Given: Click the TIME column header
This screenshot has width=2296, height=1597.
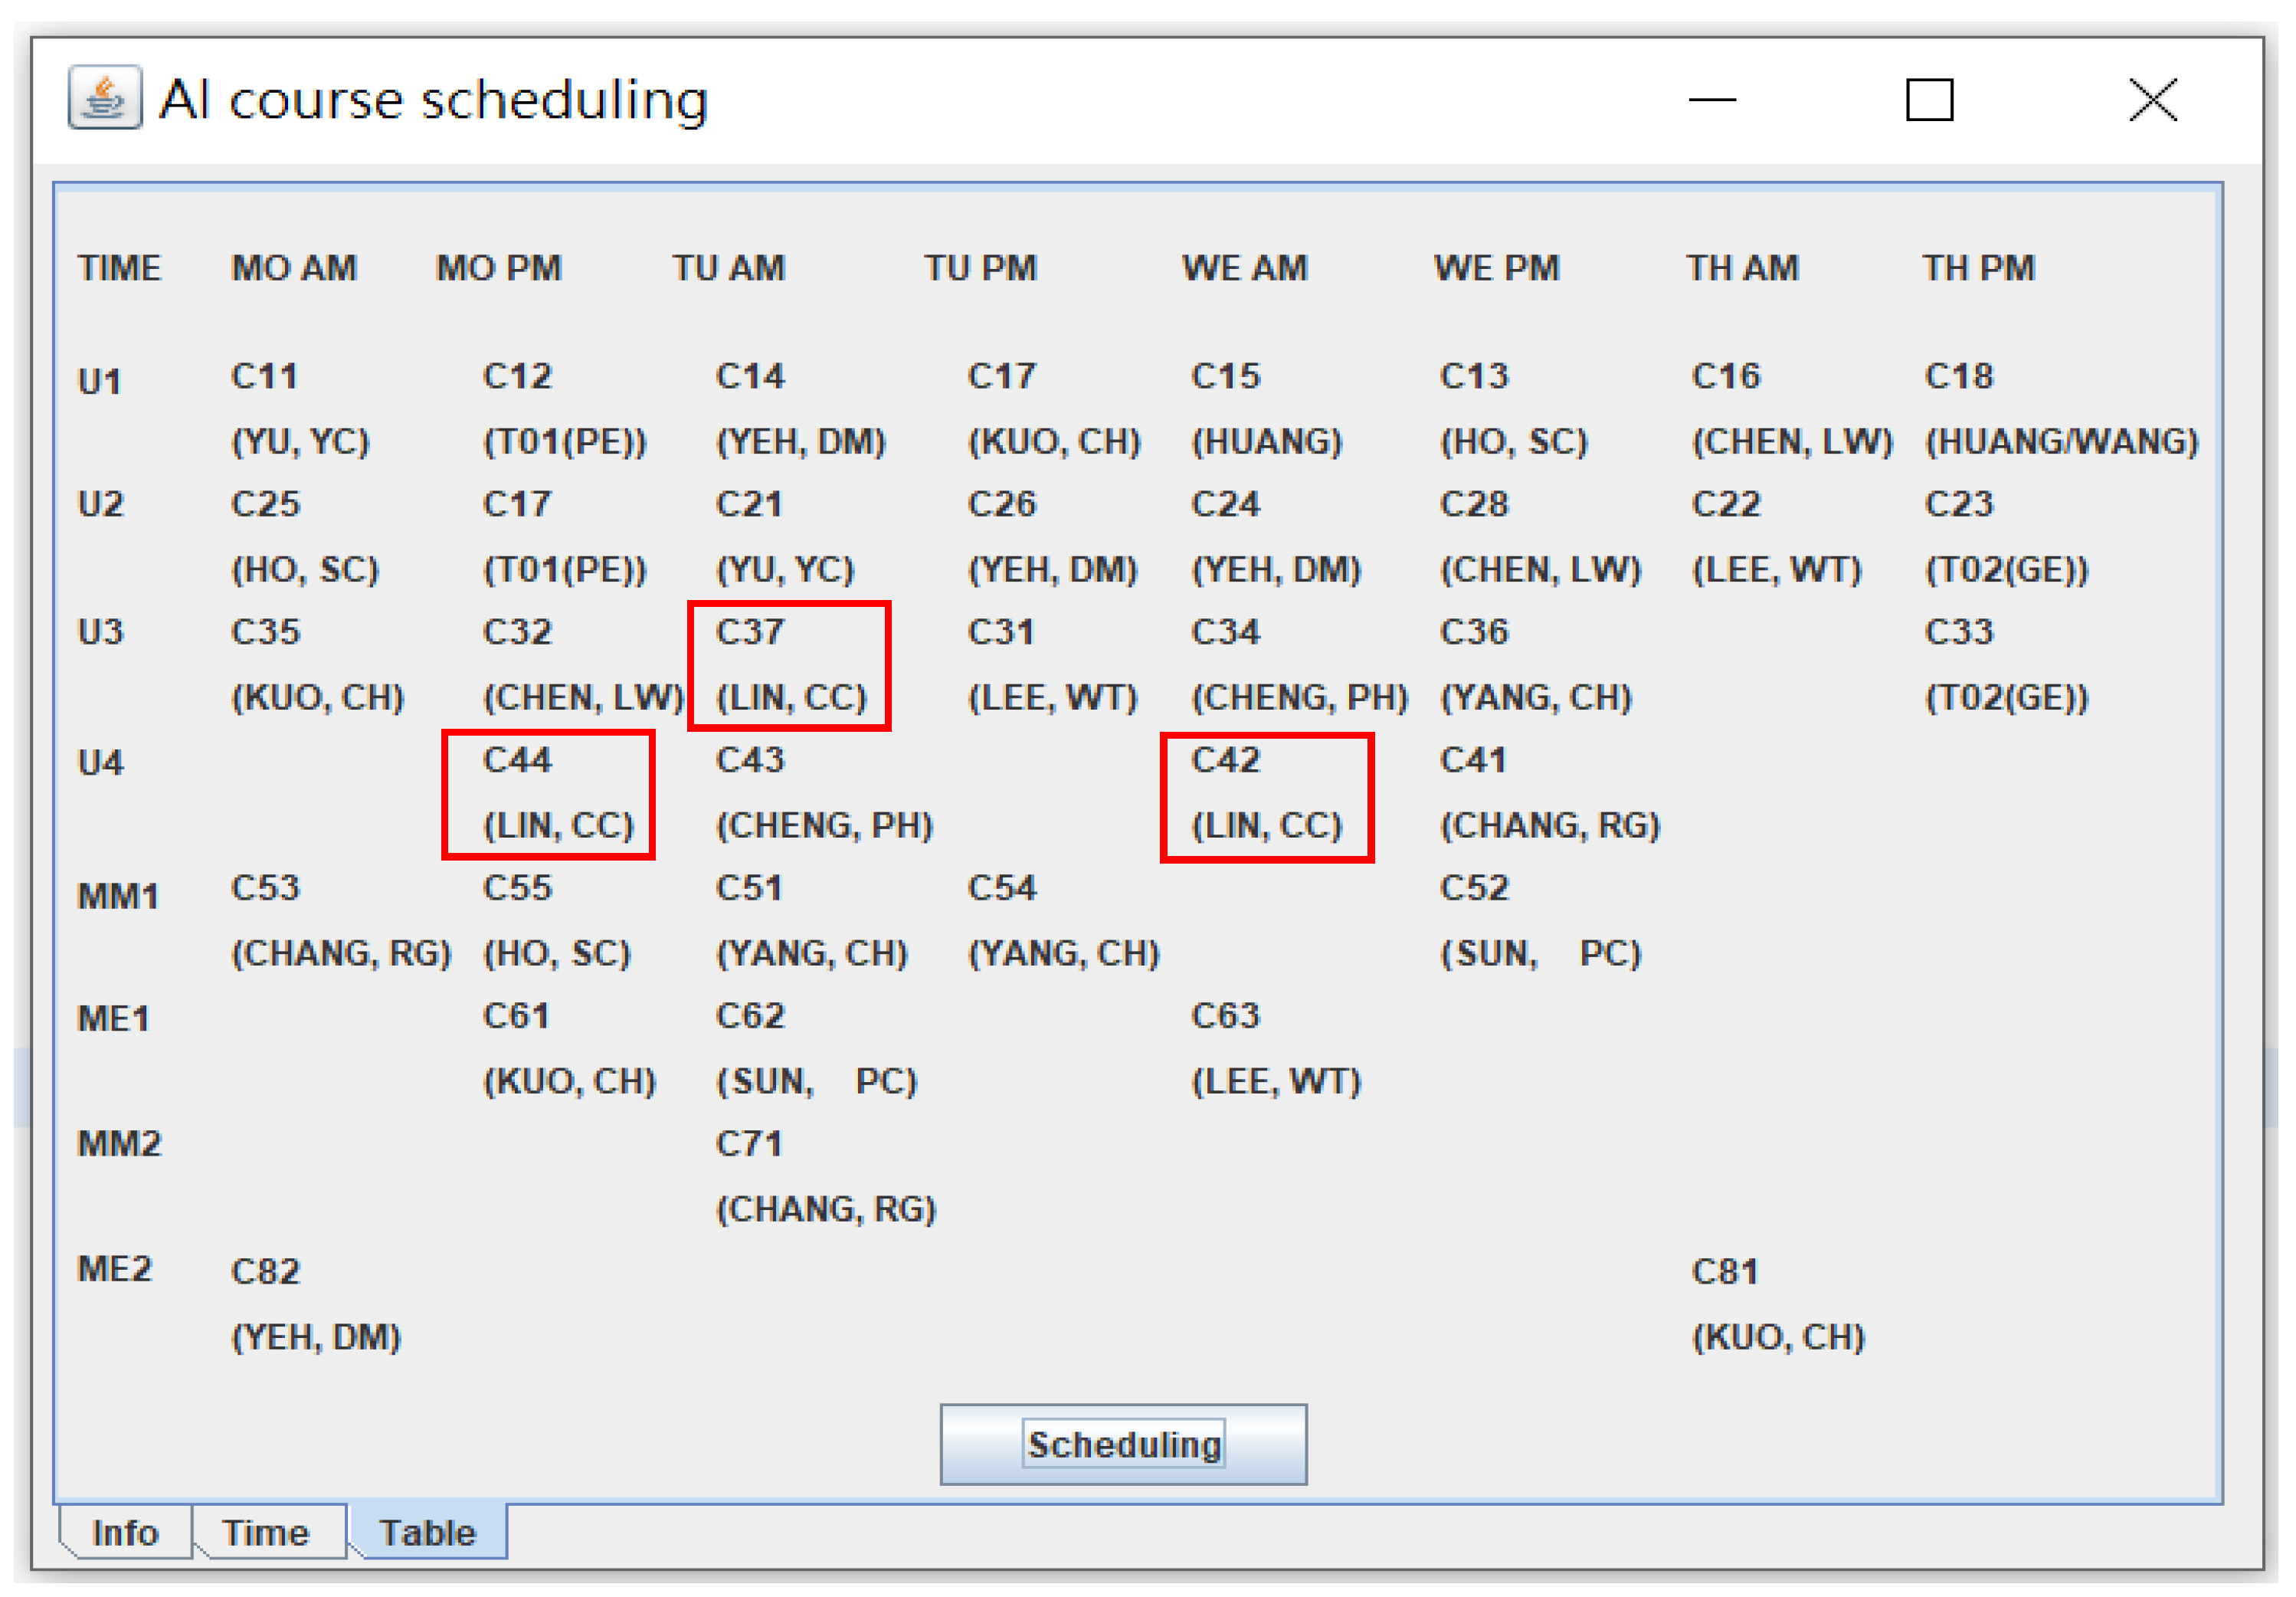Looking at the screenshot, I should pyautogui.click(x=119, y=267).
